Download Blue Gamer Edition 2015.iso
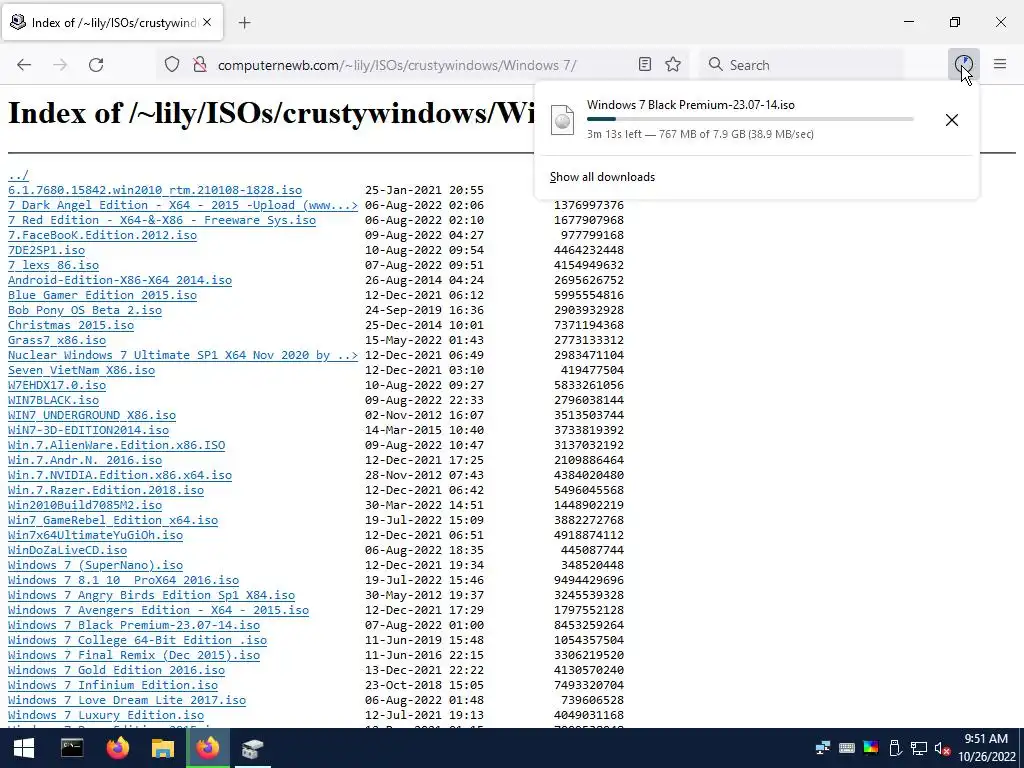This screenshot has width=1024, height=768. [x=103, y=295]
